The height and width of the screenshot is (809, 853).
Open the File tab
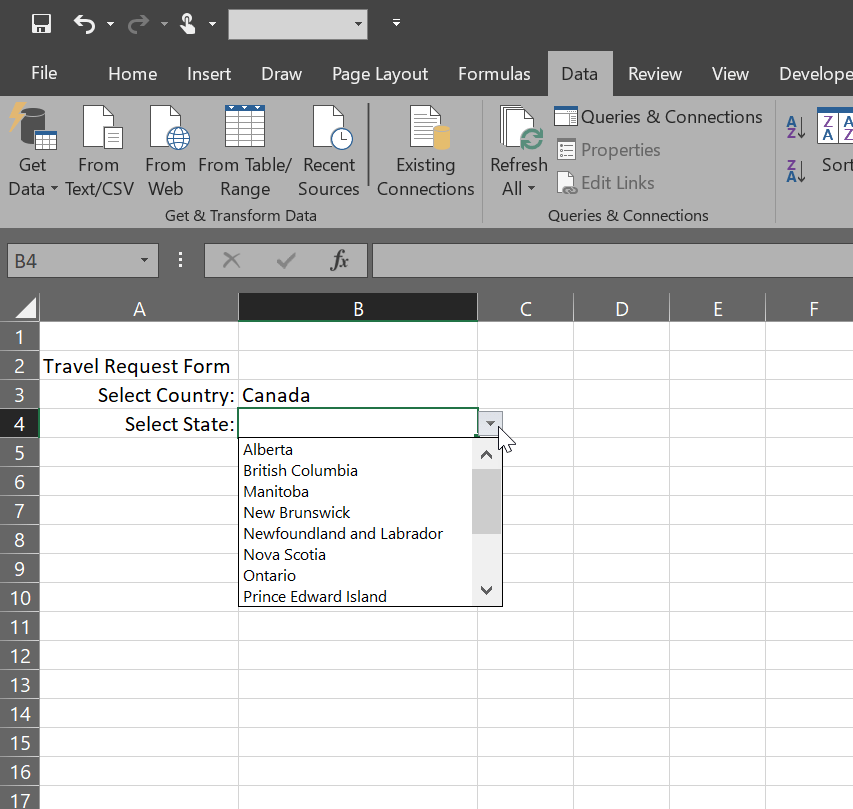tap(44, 73)
